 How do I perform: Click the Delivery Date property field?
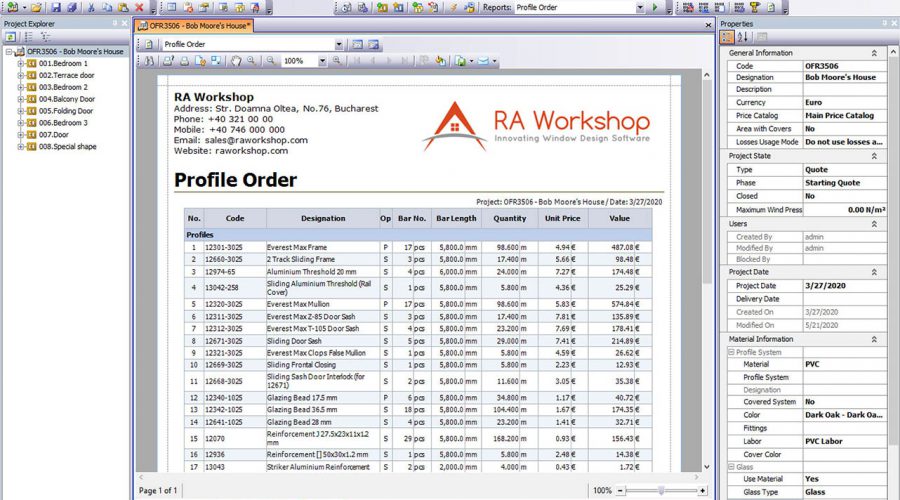point(844,299)
